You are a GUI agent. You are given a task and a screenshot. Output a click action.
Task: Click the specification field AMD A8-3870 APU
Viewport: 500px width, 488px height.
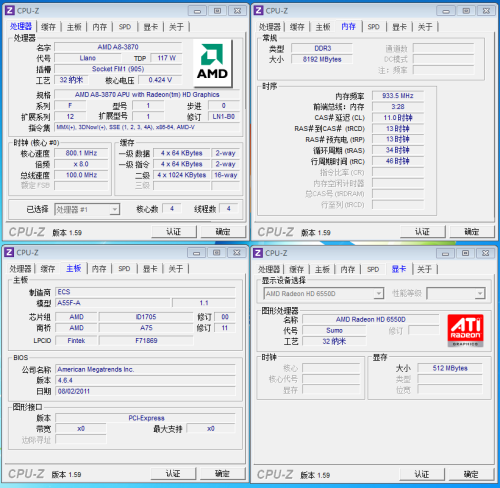(147, 95)
